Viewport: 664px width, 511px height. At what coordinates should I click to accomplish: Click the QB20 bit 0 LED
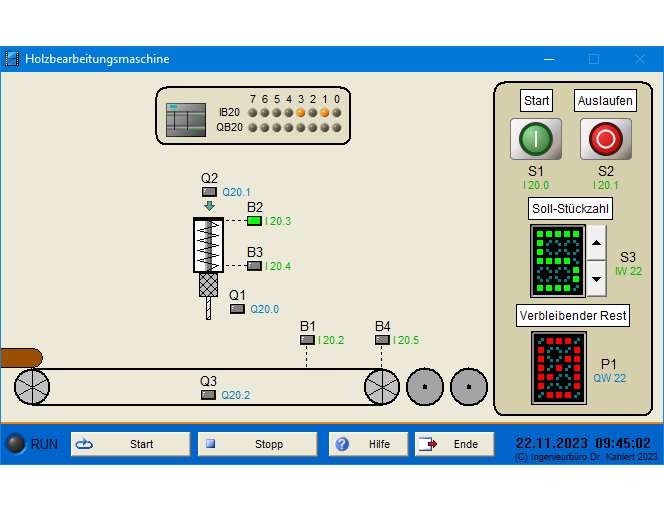tap(337, 127)
